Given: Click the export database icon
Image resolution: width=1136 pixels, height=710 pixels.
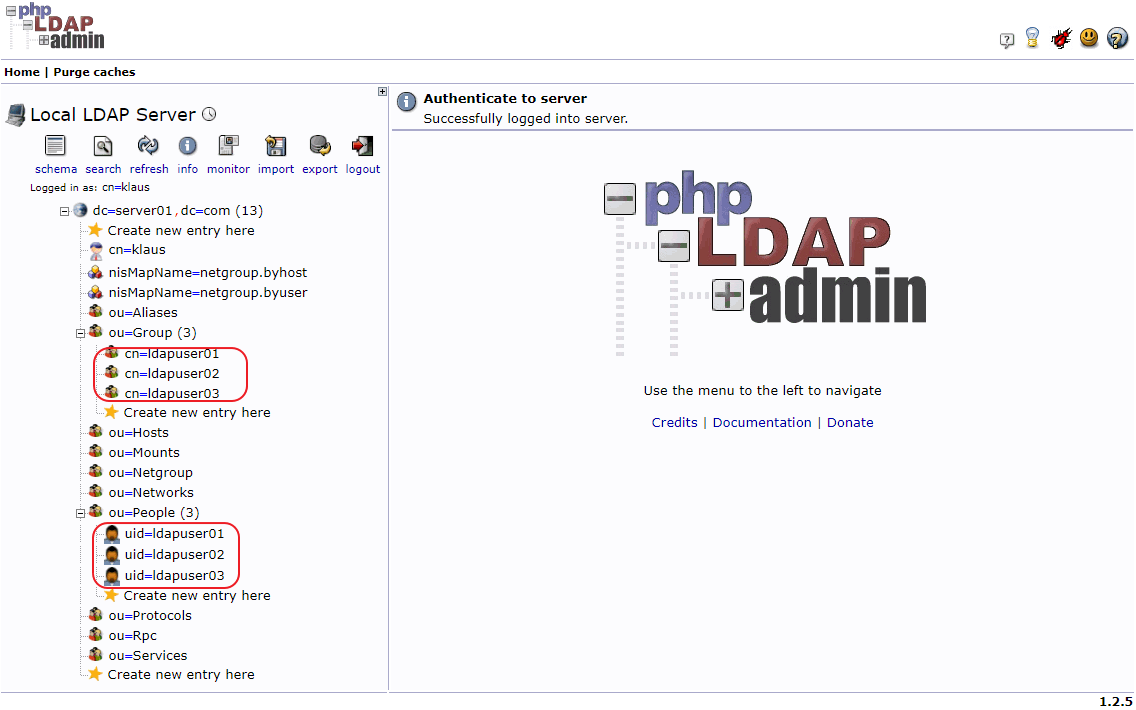Looking at the screenshot, I should 320,146.
